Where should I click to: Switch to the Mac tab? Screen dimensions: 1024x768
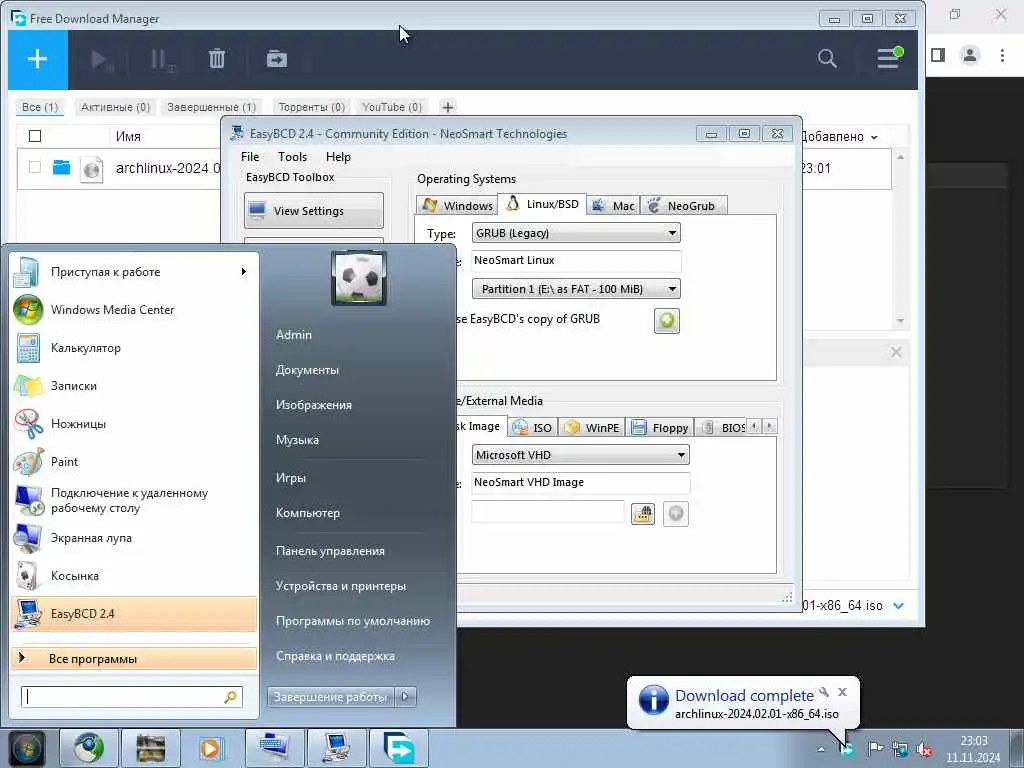(613, 205)
